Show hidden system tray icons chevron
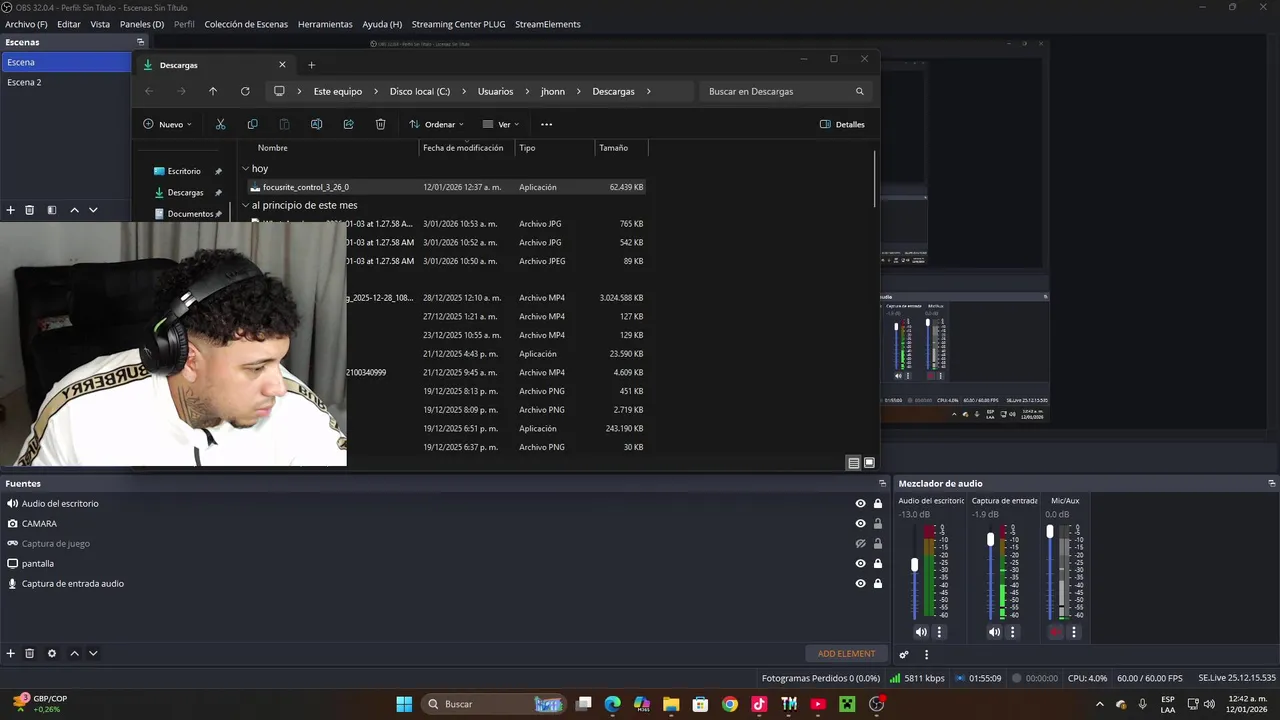1280x720 pixels. click(x=1100, y=704)
